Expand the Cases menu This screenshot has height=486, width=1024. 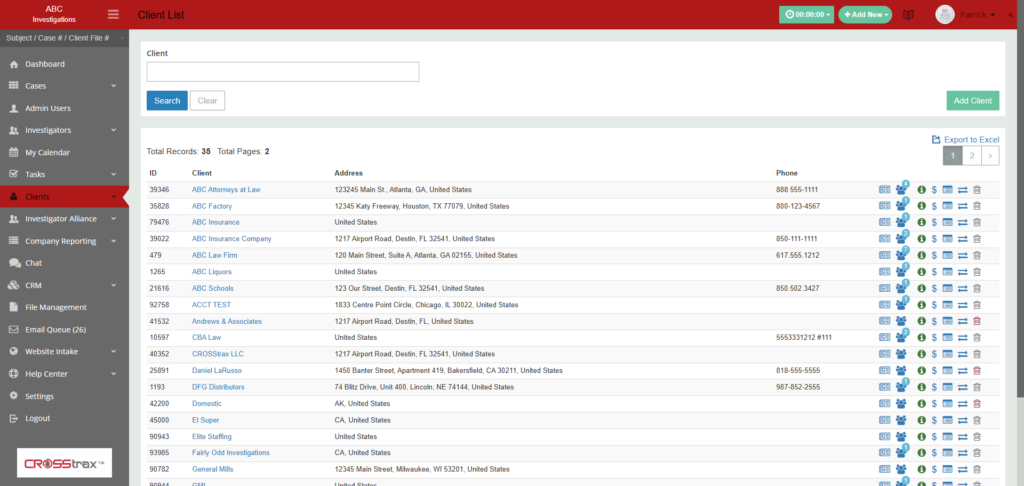(64, 86)
